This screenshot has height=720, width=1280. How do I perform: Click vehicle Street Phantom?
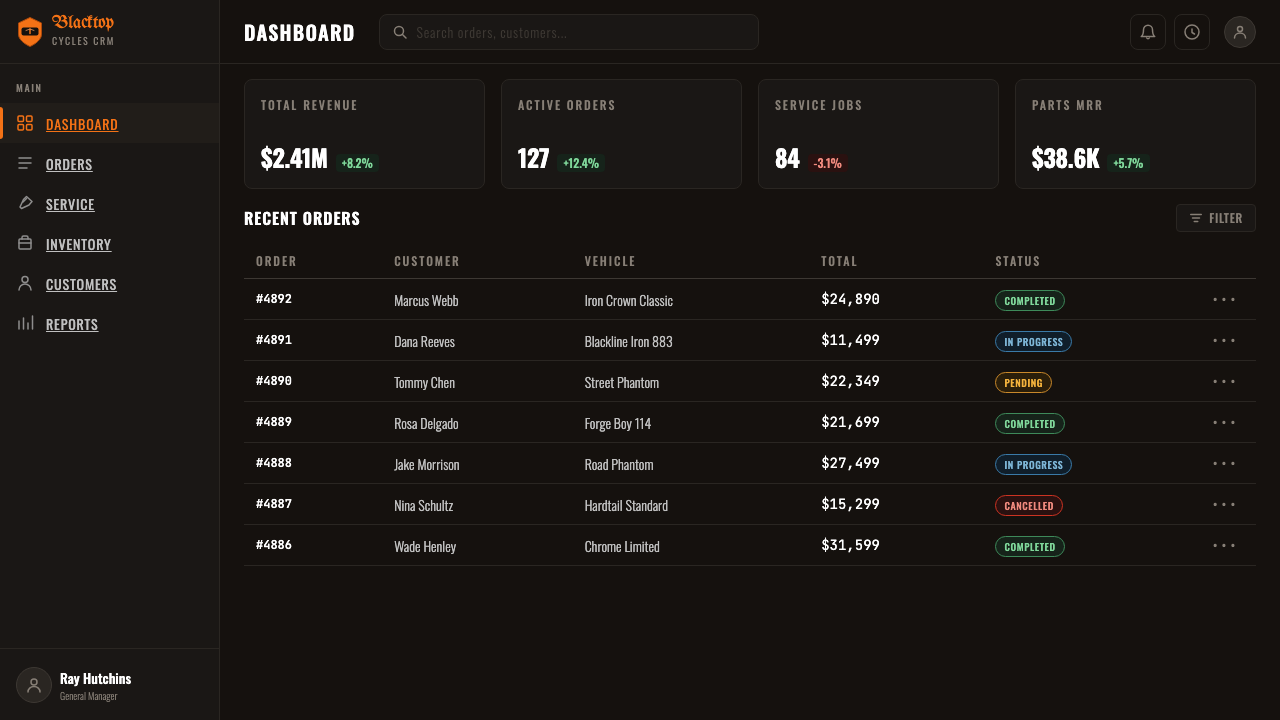point(622,382)
